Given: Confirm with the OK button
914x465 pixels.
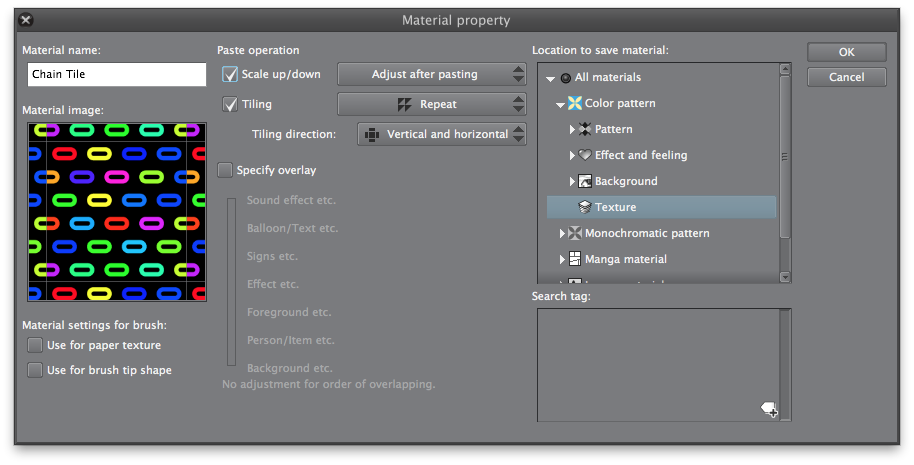Looking at the screenshot, I should (x=846, y=52).
